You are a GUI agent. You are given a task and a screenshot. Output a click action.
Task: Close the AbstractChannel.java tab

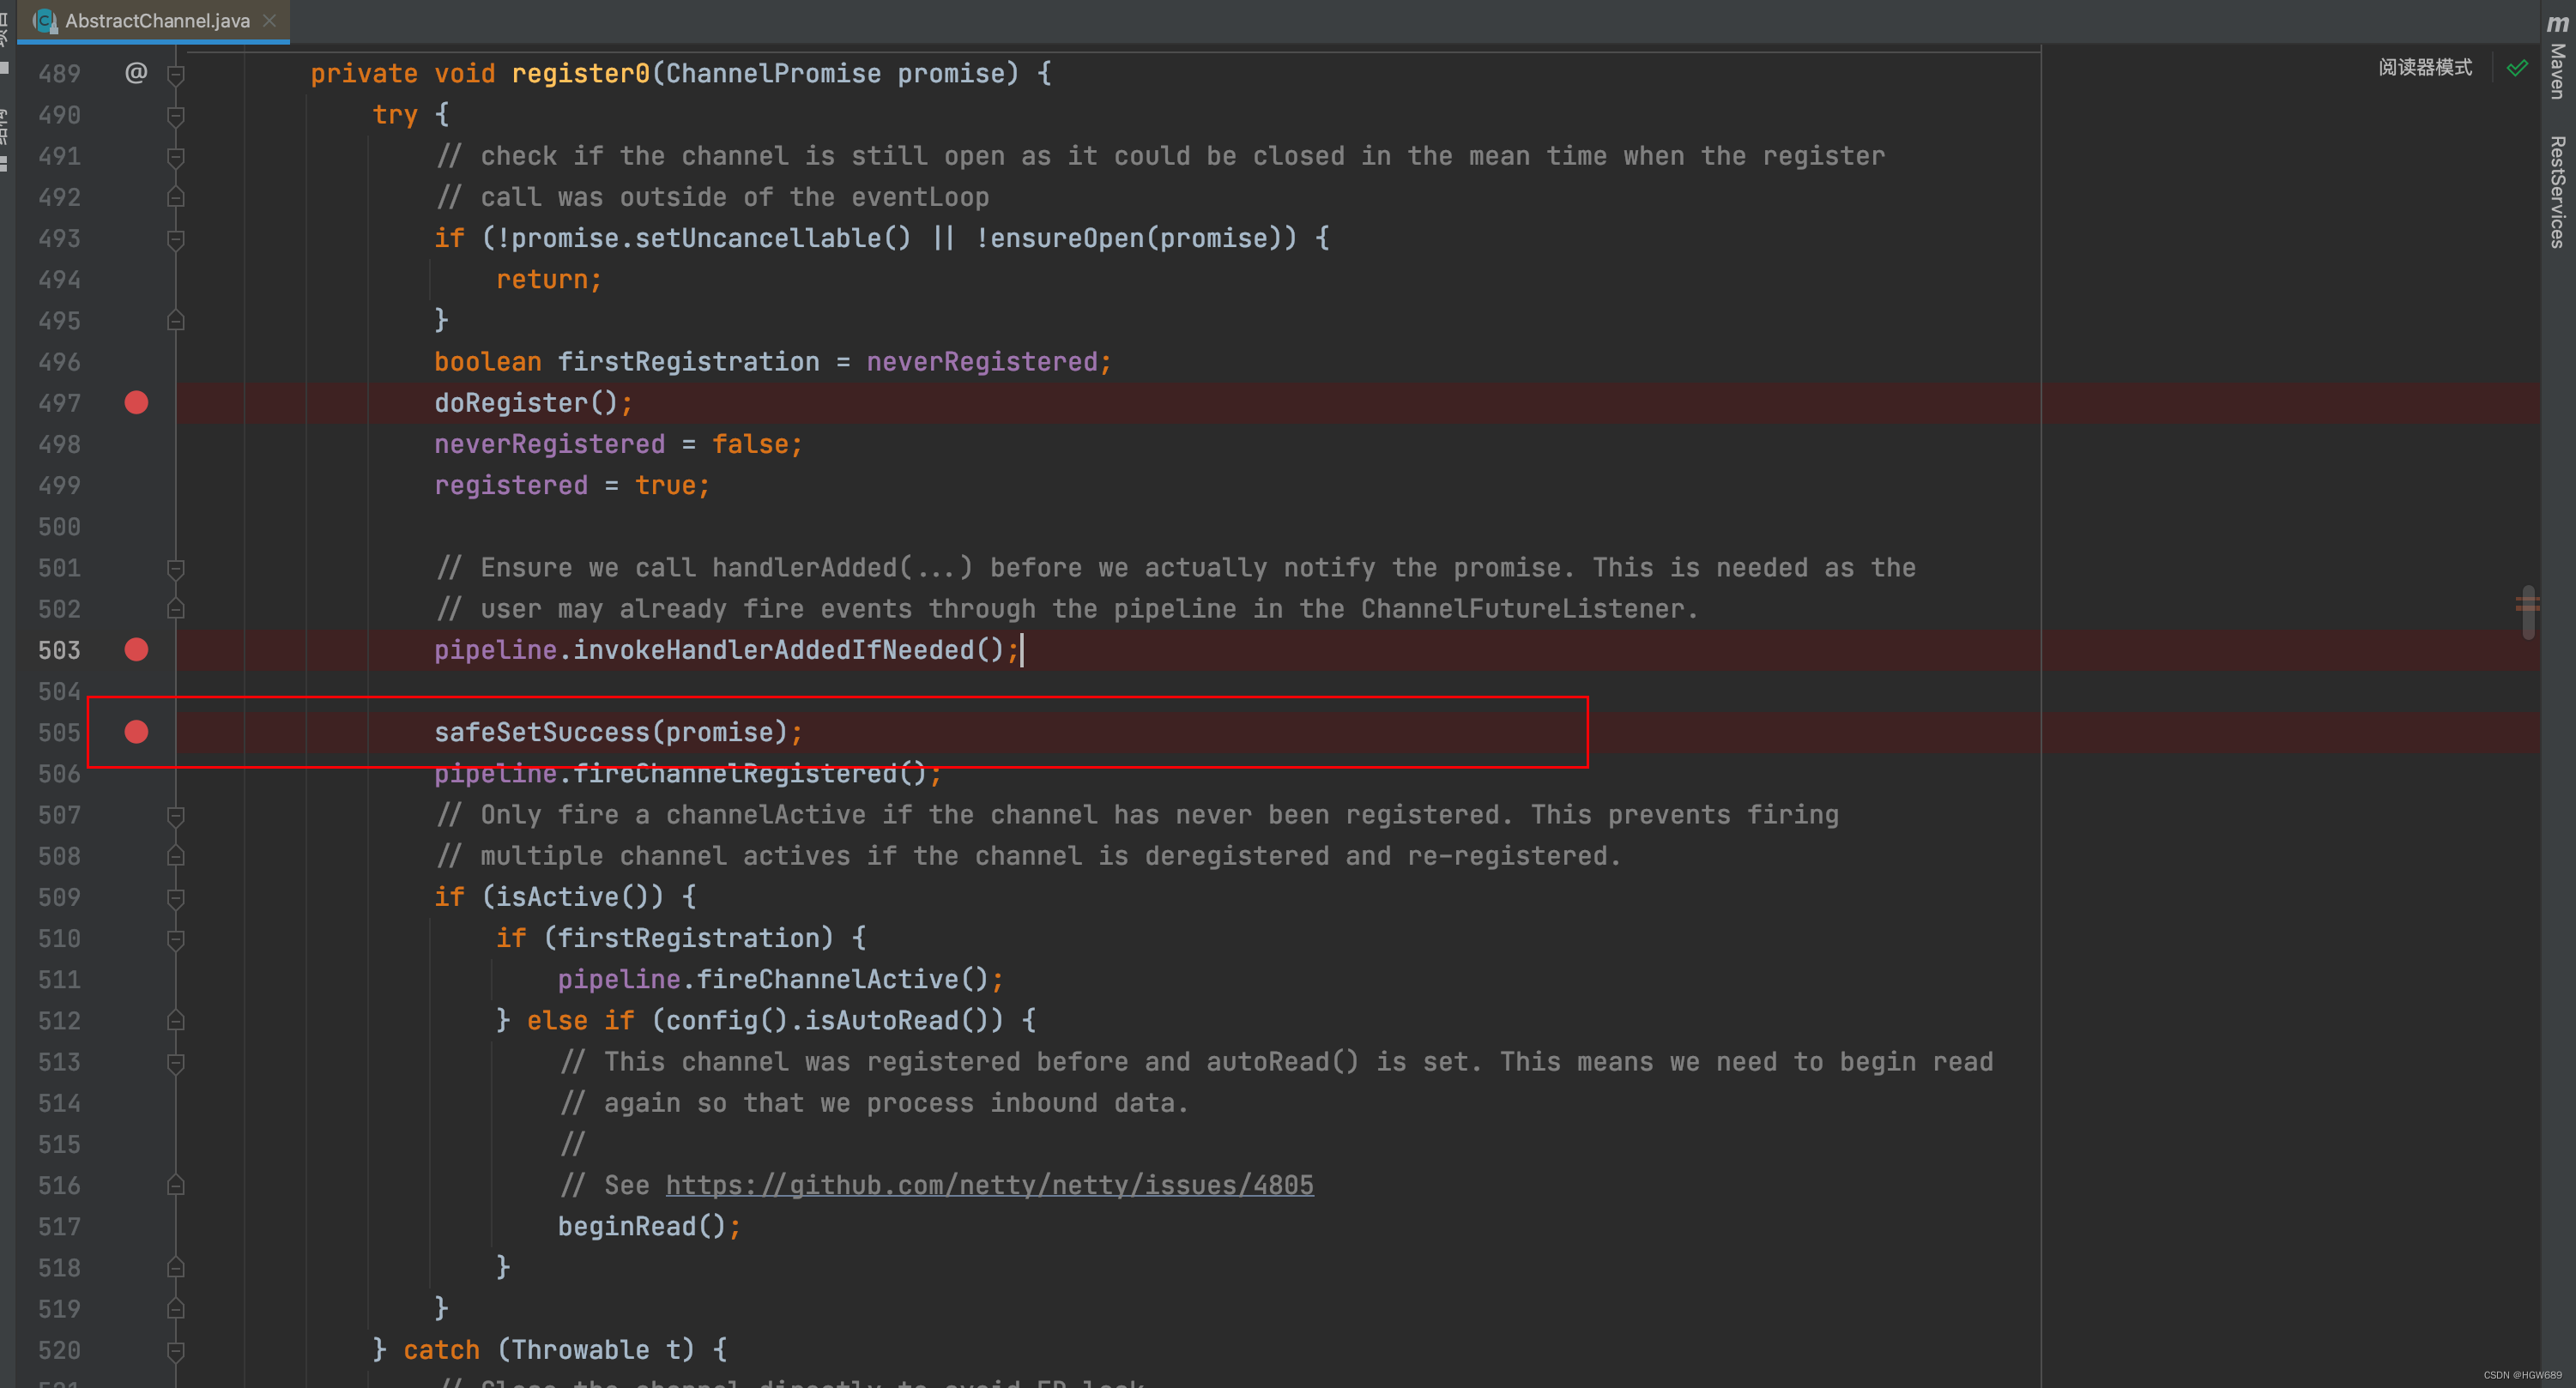[269, 20]
